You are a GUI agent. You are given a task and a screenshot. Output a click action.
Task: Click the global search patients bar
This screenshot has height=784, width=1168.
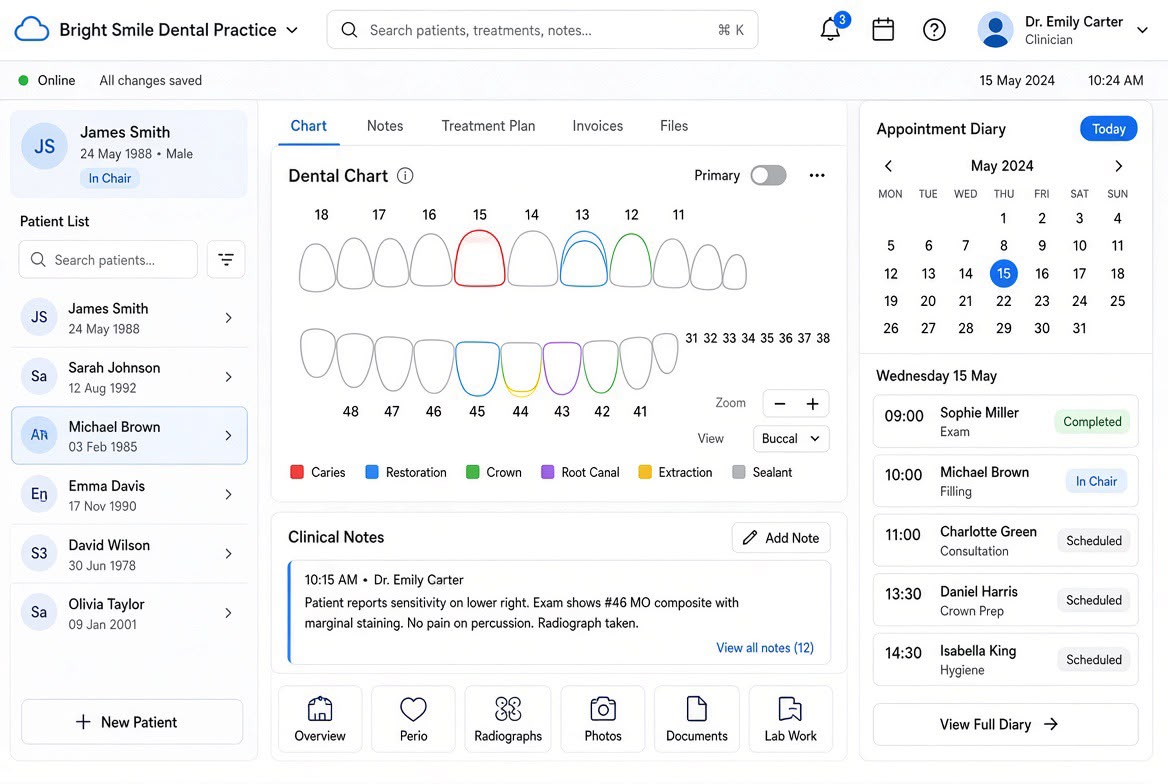click(x=542, y=30)
